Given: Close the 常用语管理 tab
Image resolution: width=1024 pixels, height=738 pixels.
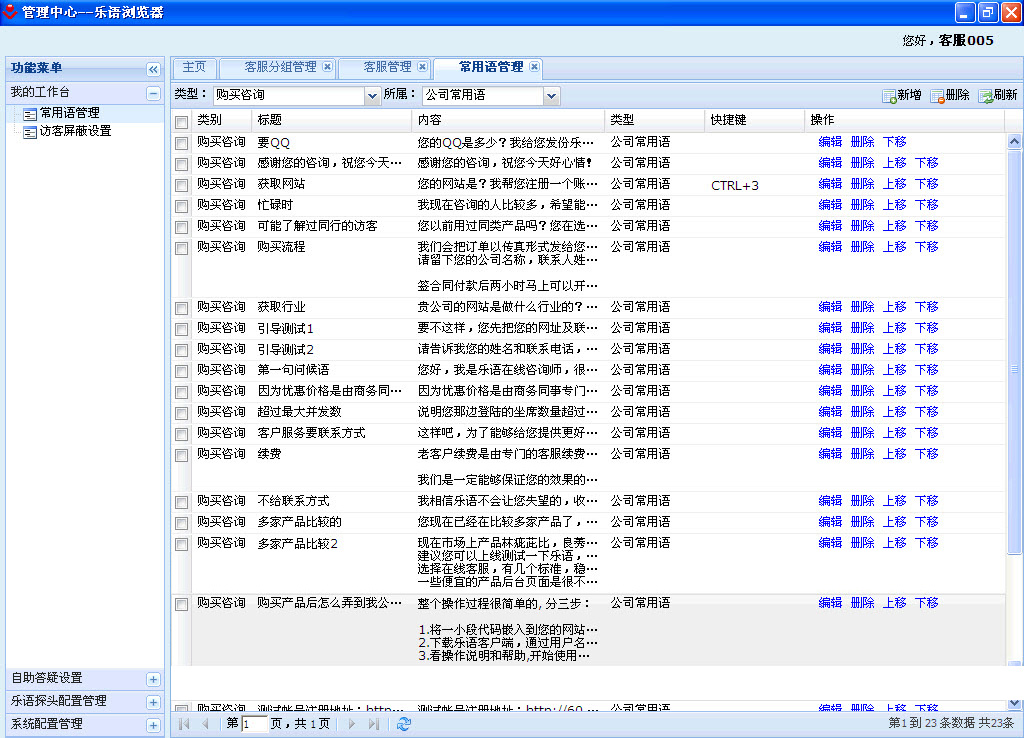Looking at the screenshot, I should pyautogui.click(x=535, y=67).
